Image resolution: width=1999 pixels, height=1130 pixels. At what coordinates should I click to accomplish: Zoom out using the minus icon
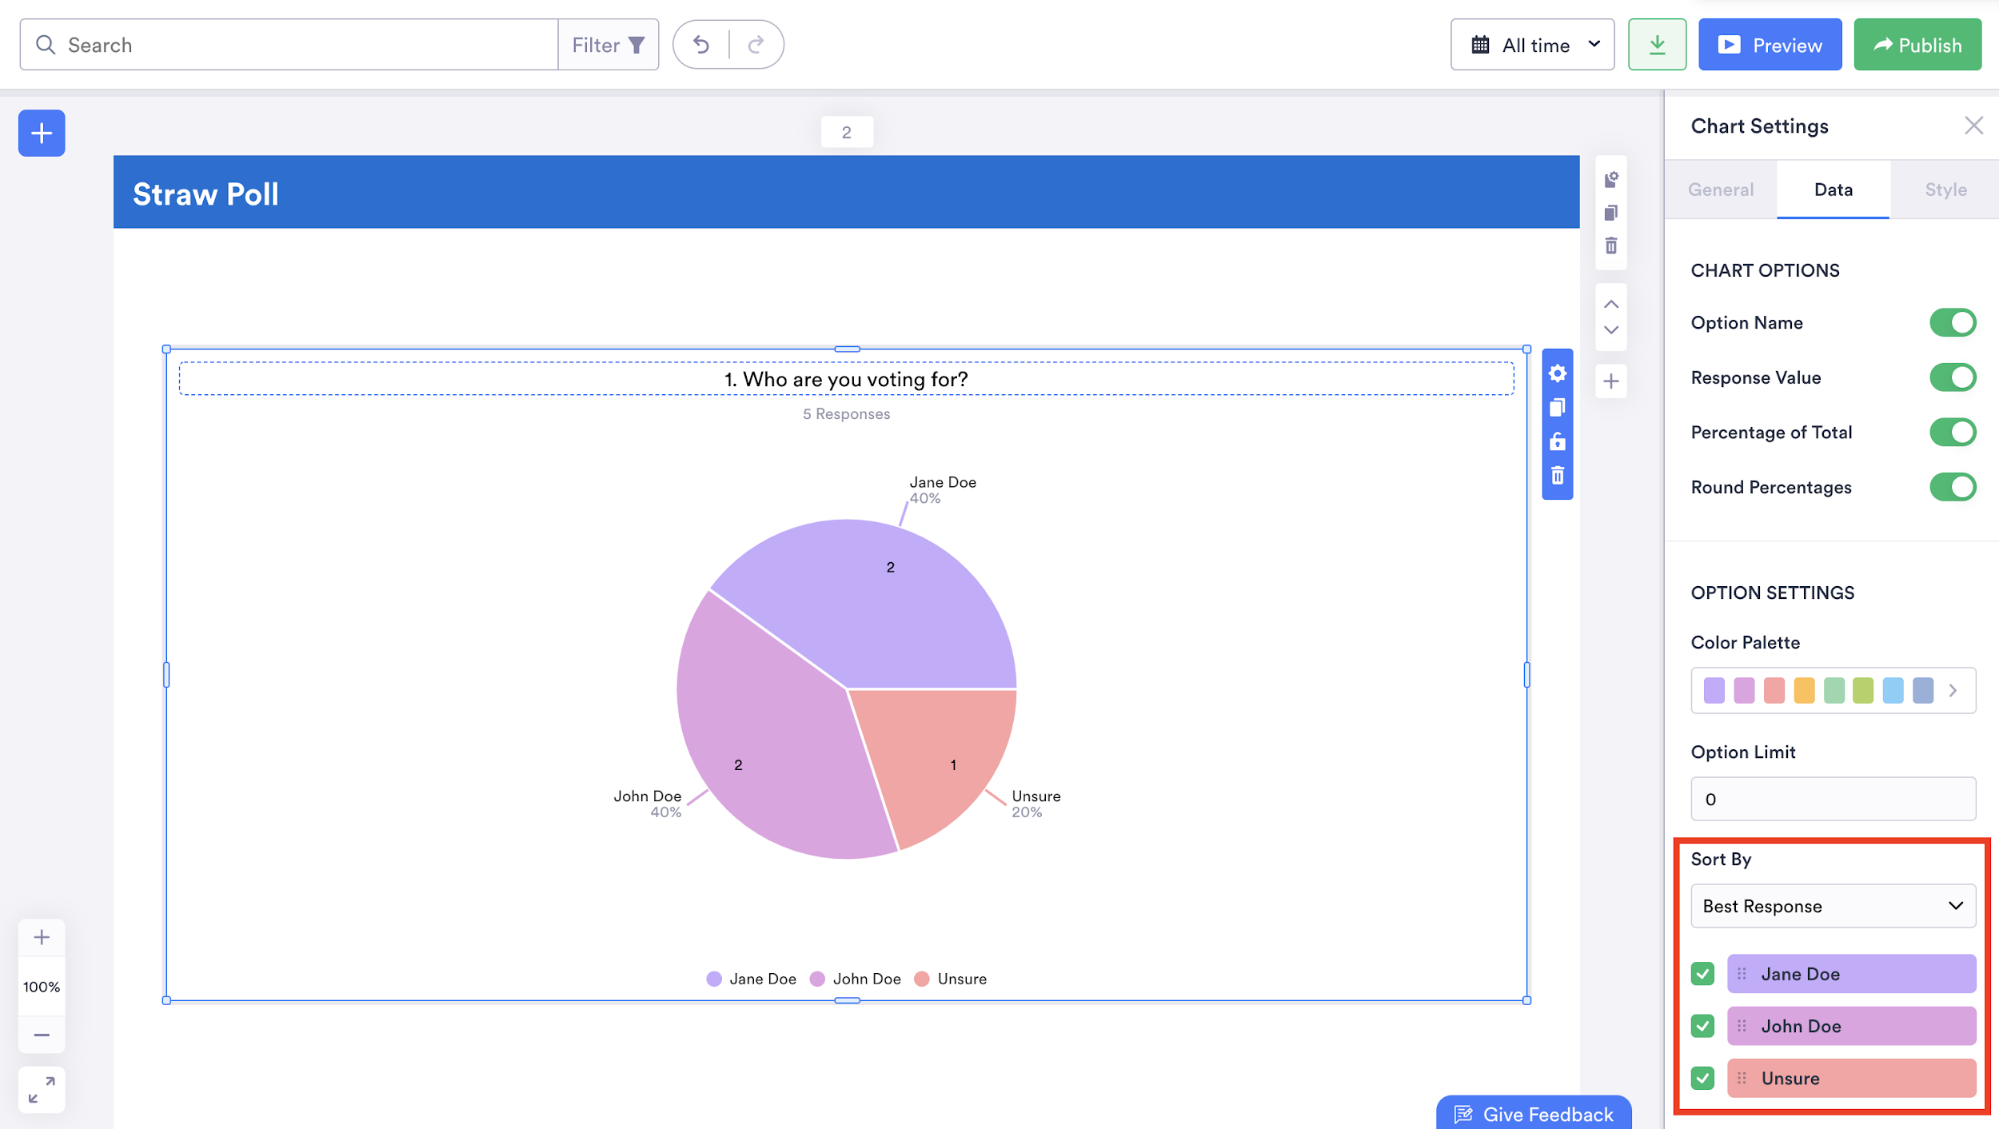[41, 1035]
